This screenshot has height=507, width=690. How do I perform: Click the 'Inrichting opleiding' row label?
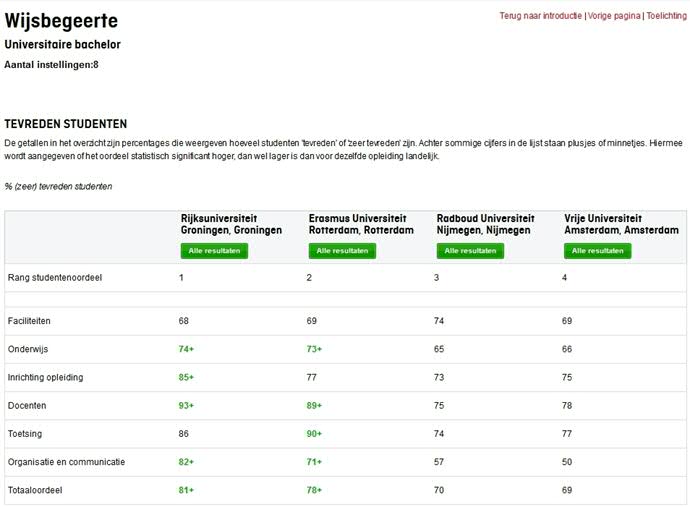coord(45,377)
